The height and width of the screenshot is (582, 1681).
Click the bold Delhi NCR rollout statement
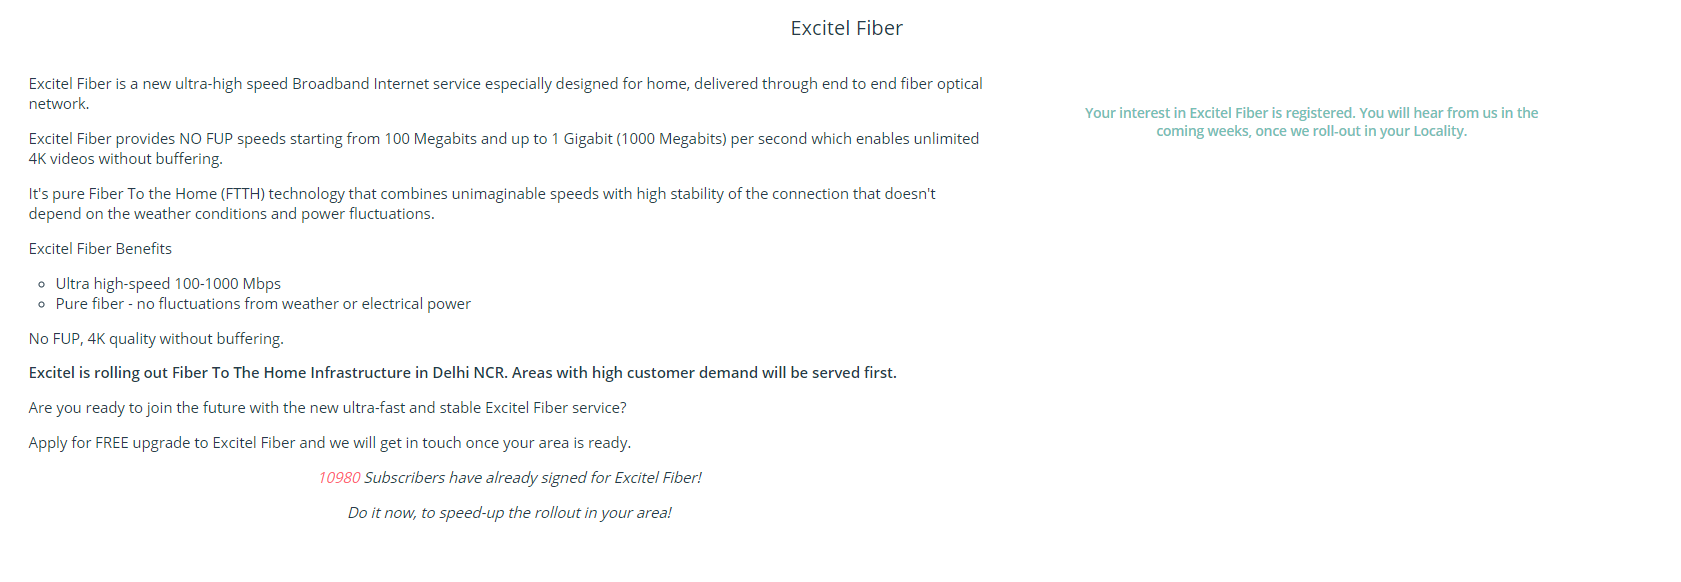[462, 373]
